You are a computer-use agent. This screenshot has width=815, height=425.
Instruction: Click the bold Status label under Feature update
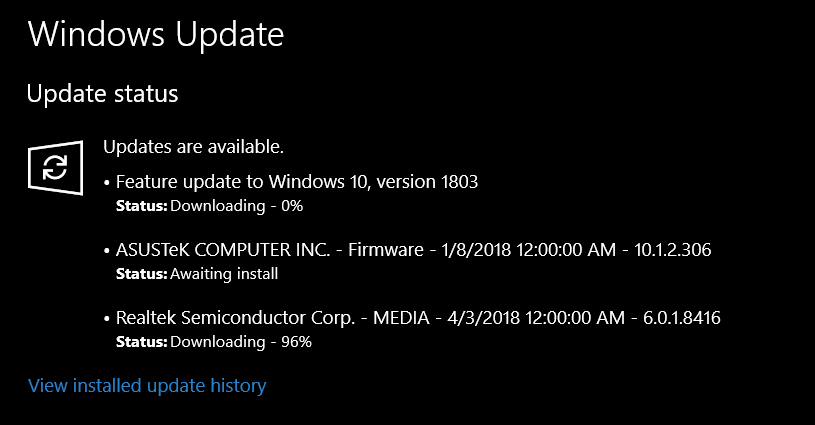(141, 206)
